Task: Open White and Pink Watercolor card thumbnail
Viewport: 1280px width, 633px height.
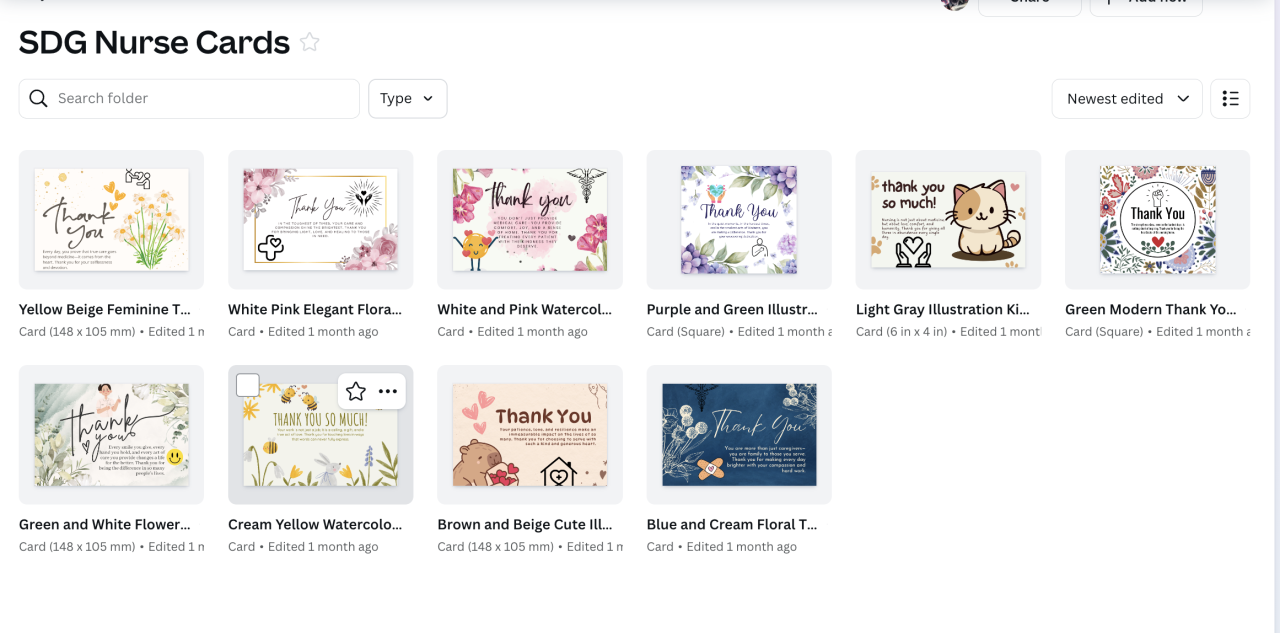Action: coord(530,220)
